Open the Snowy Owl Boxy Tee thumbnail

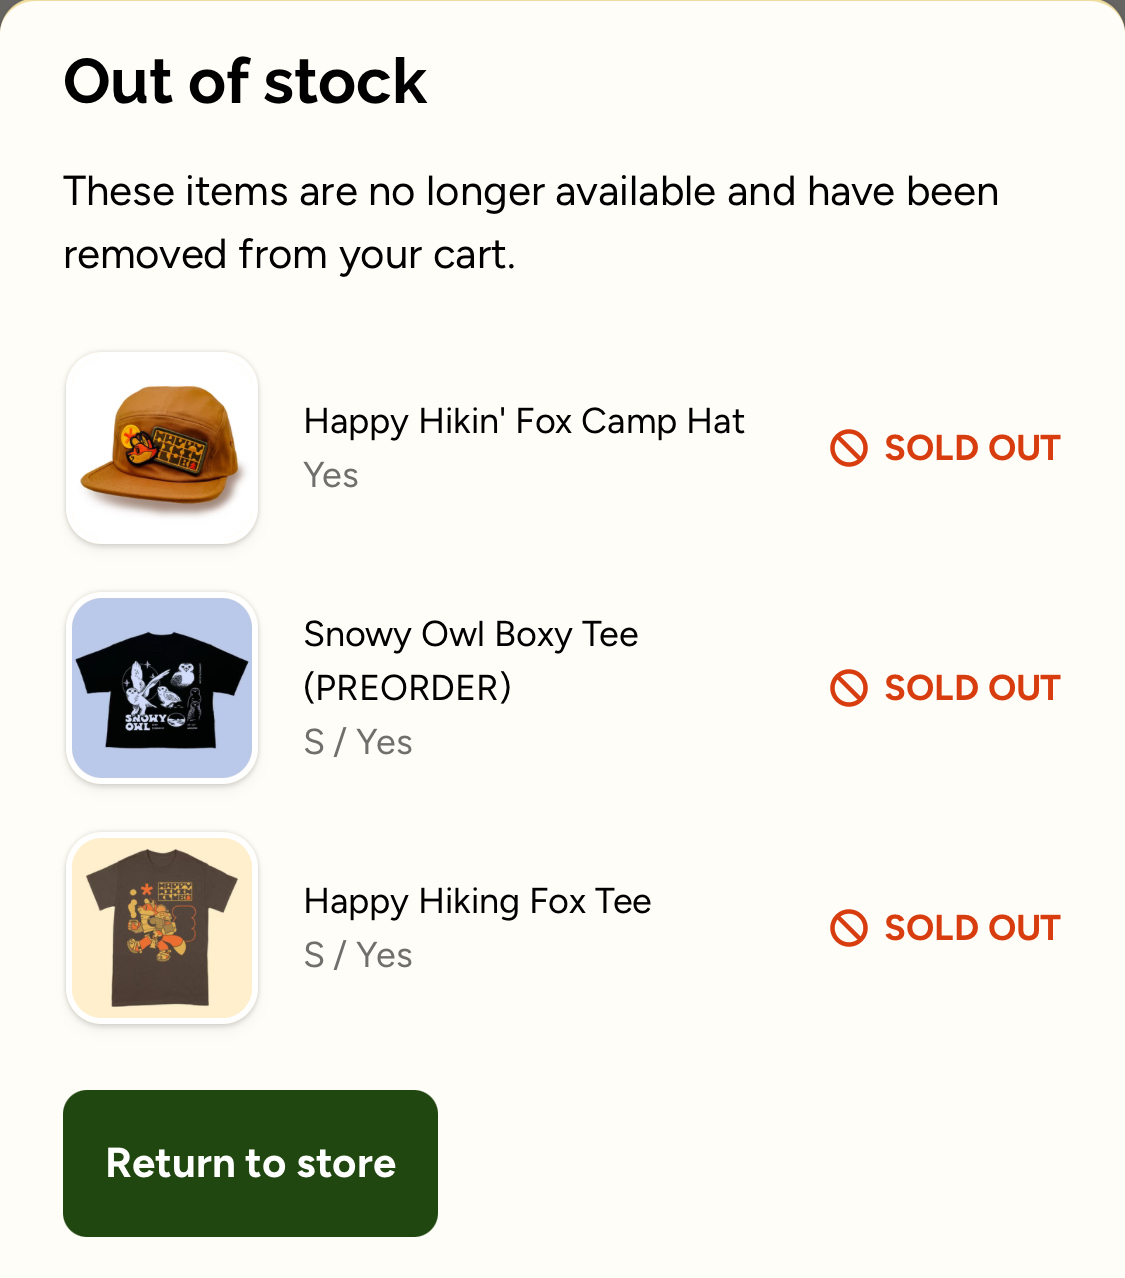162,688
